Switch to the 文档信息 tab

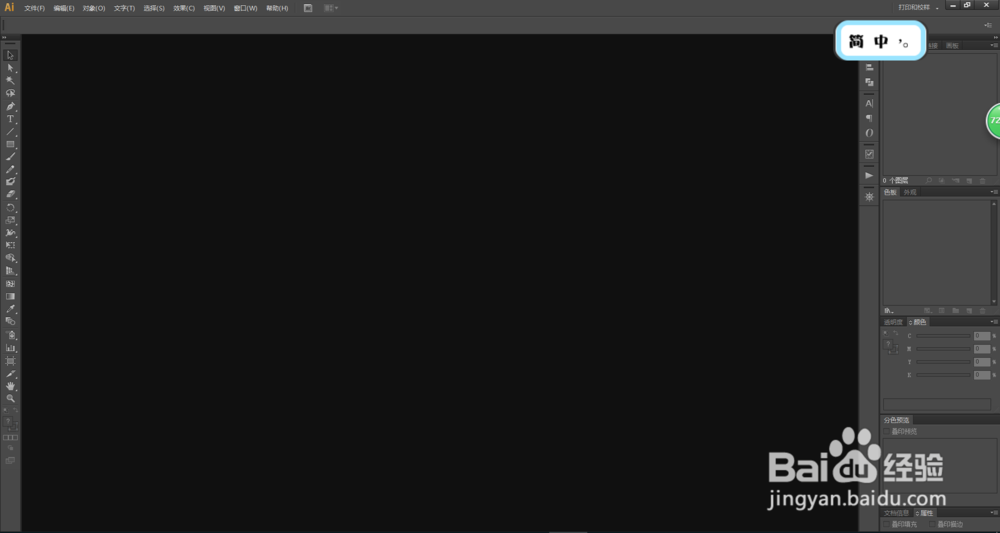pos(897,513)
